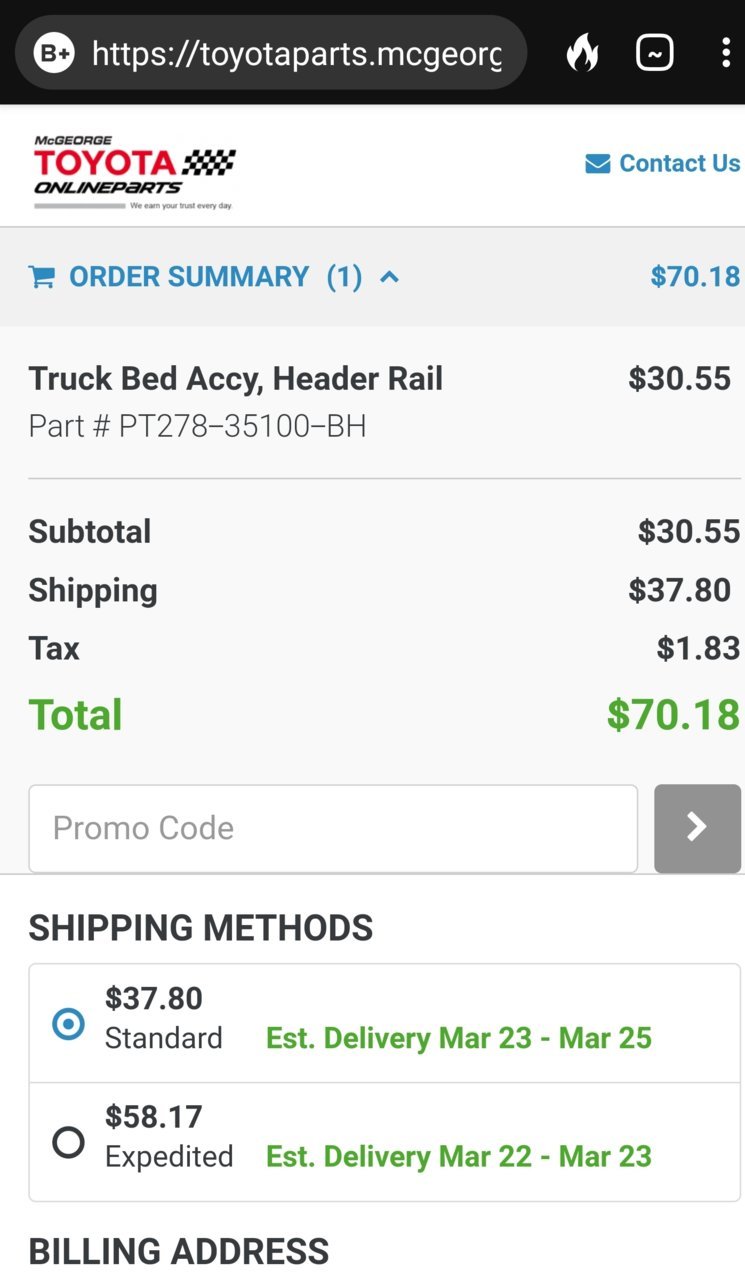Viewport: 745px width, 1278px height.
Task: Click the envelope icon beside Contact Us
Action: pos(598,164)
